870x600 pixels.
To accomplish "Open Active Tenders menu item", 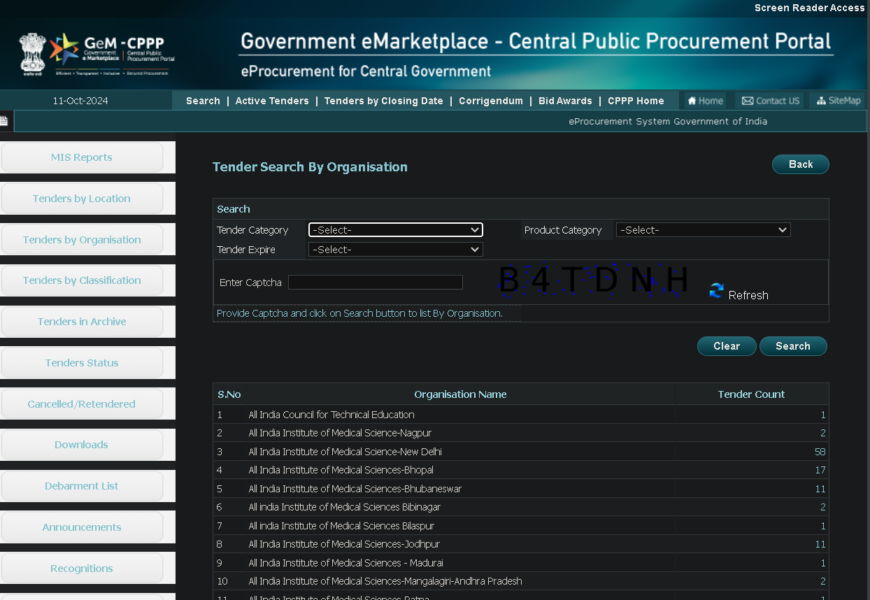I will click(272, 101).
